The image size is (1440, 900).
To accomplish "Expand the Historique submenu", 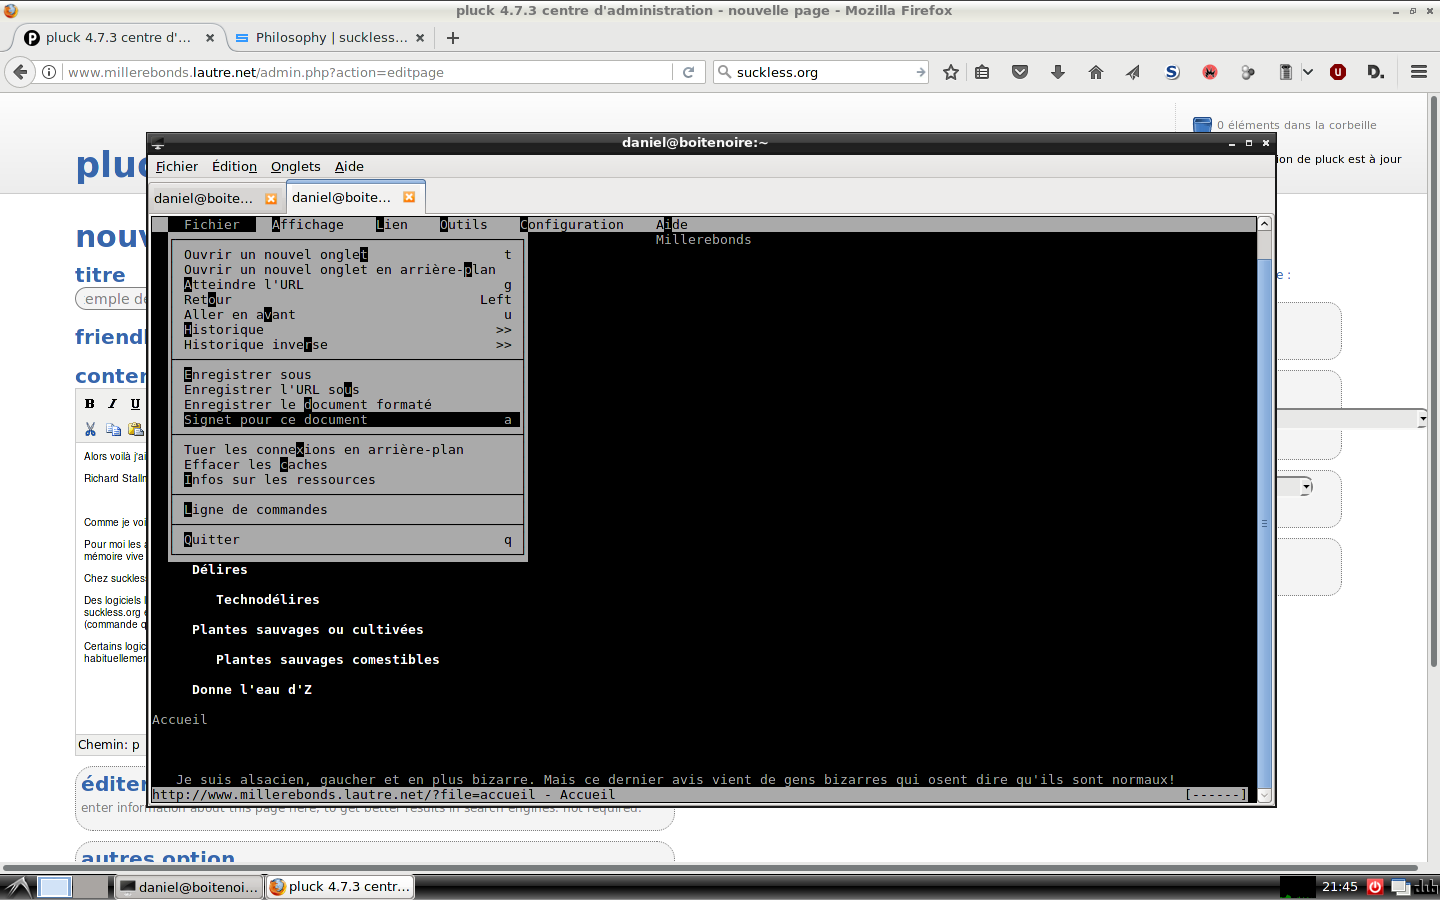I will point(348,330).
